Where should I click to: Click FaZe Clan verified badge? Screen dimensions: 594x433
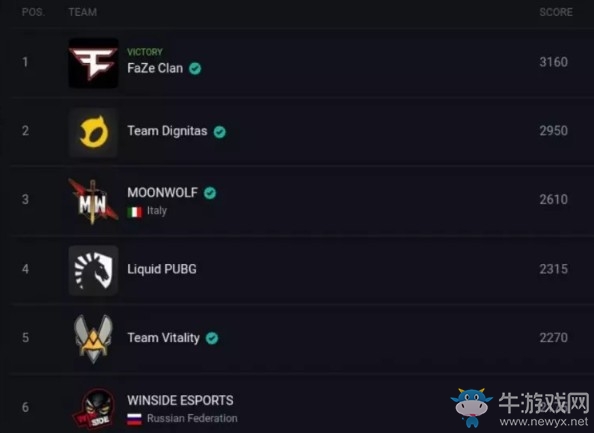[195, 69]
